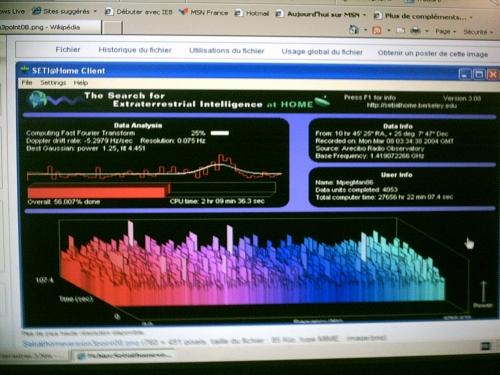
Task: Click the 'Version 3.08' text
Action: click(462, 98)
